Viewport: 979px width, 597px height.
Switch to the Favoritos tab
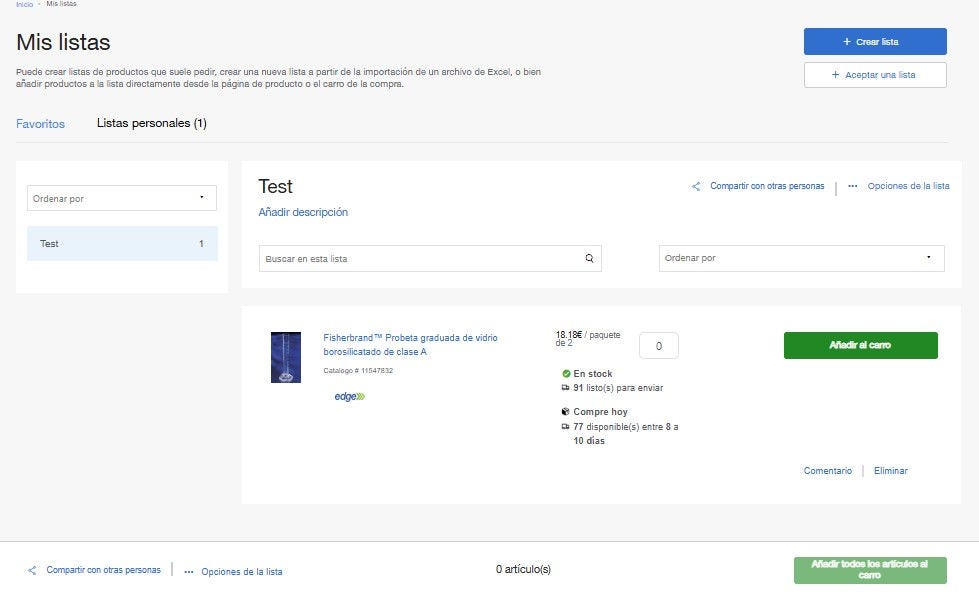pyautogui.click(x=40, y=123)
